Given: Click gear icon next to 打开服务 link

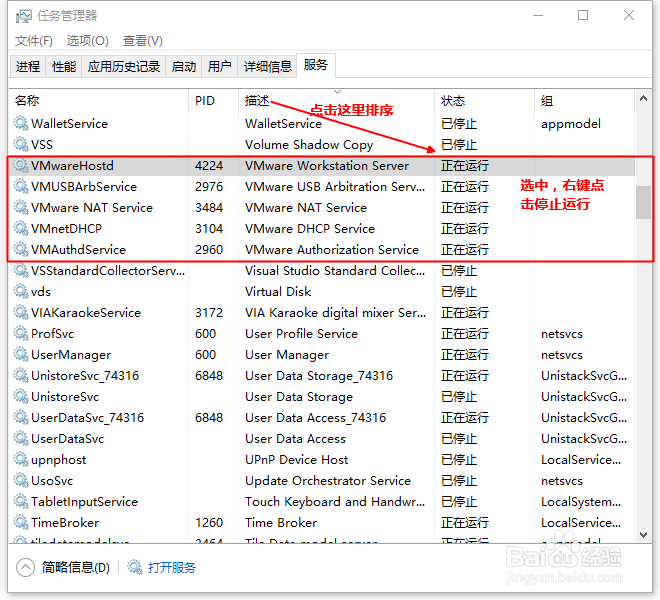Looking at the screenshot, I should click(135, 567).
